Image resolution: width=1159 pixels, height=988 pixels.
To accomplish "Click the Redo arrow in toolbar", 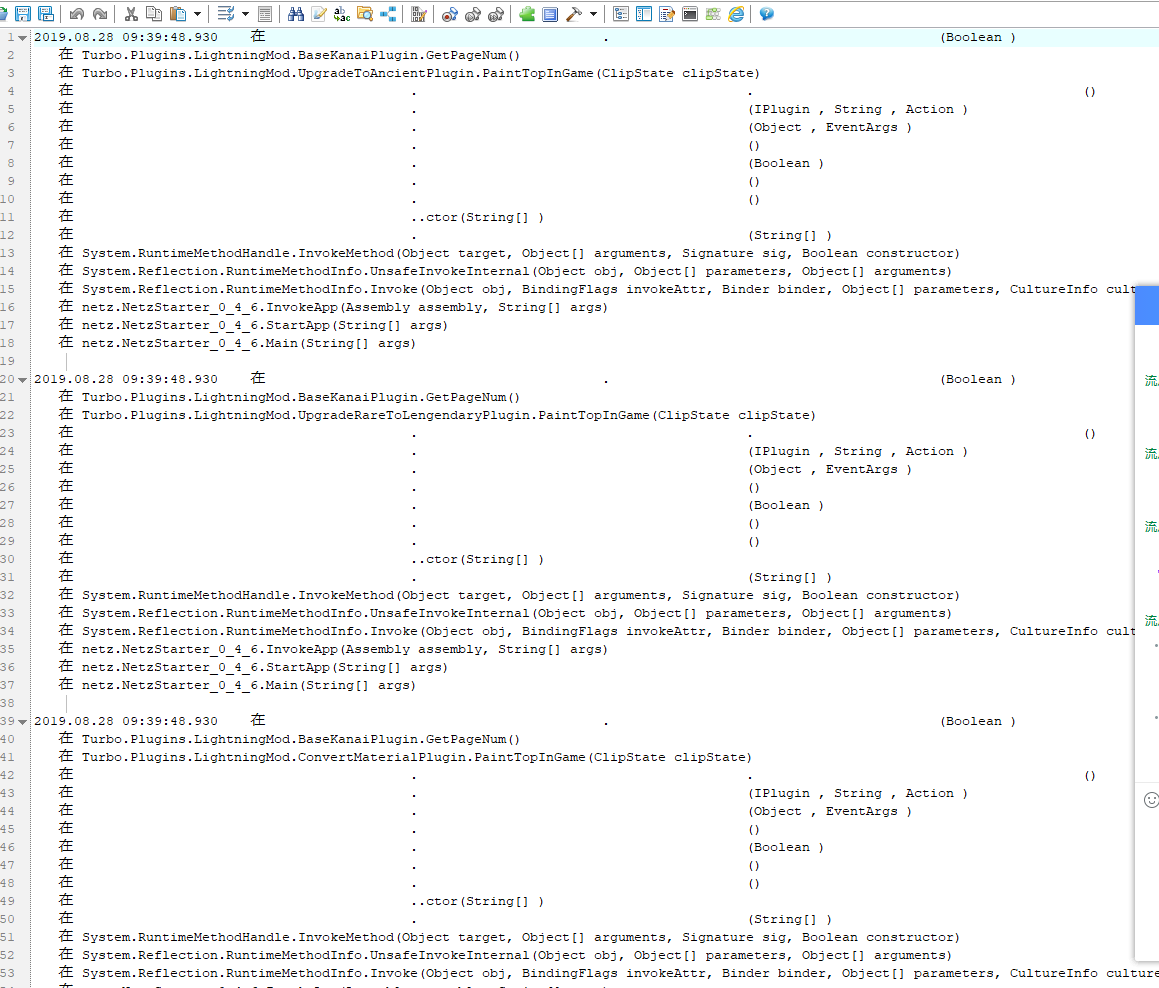I will click(99, 14).
